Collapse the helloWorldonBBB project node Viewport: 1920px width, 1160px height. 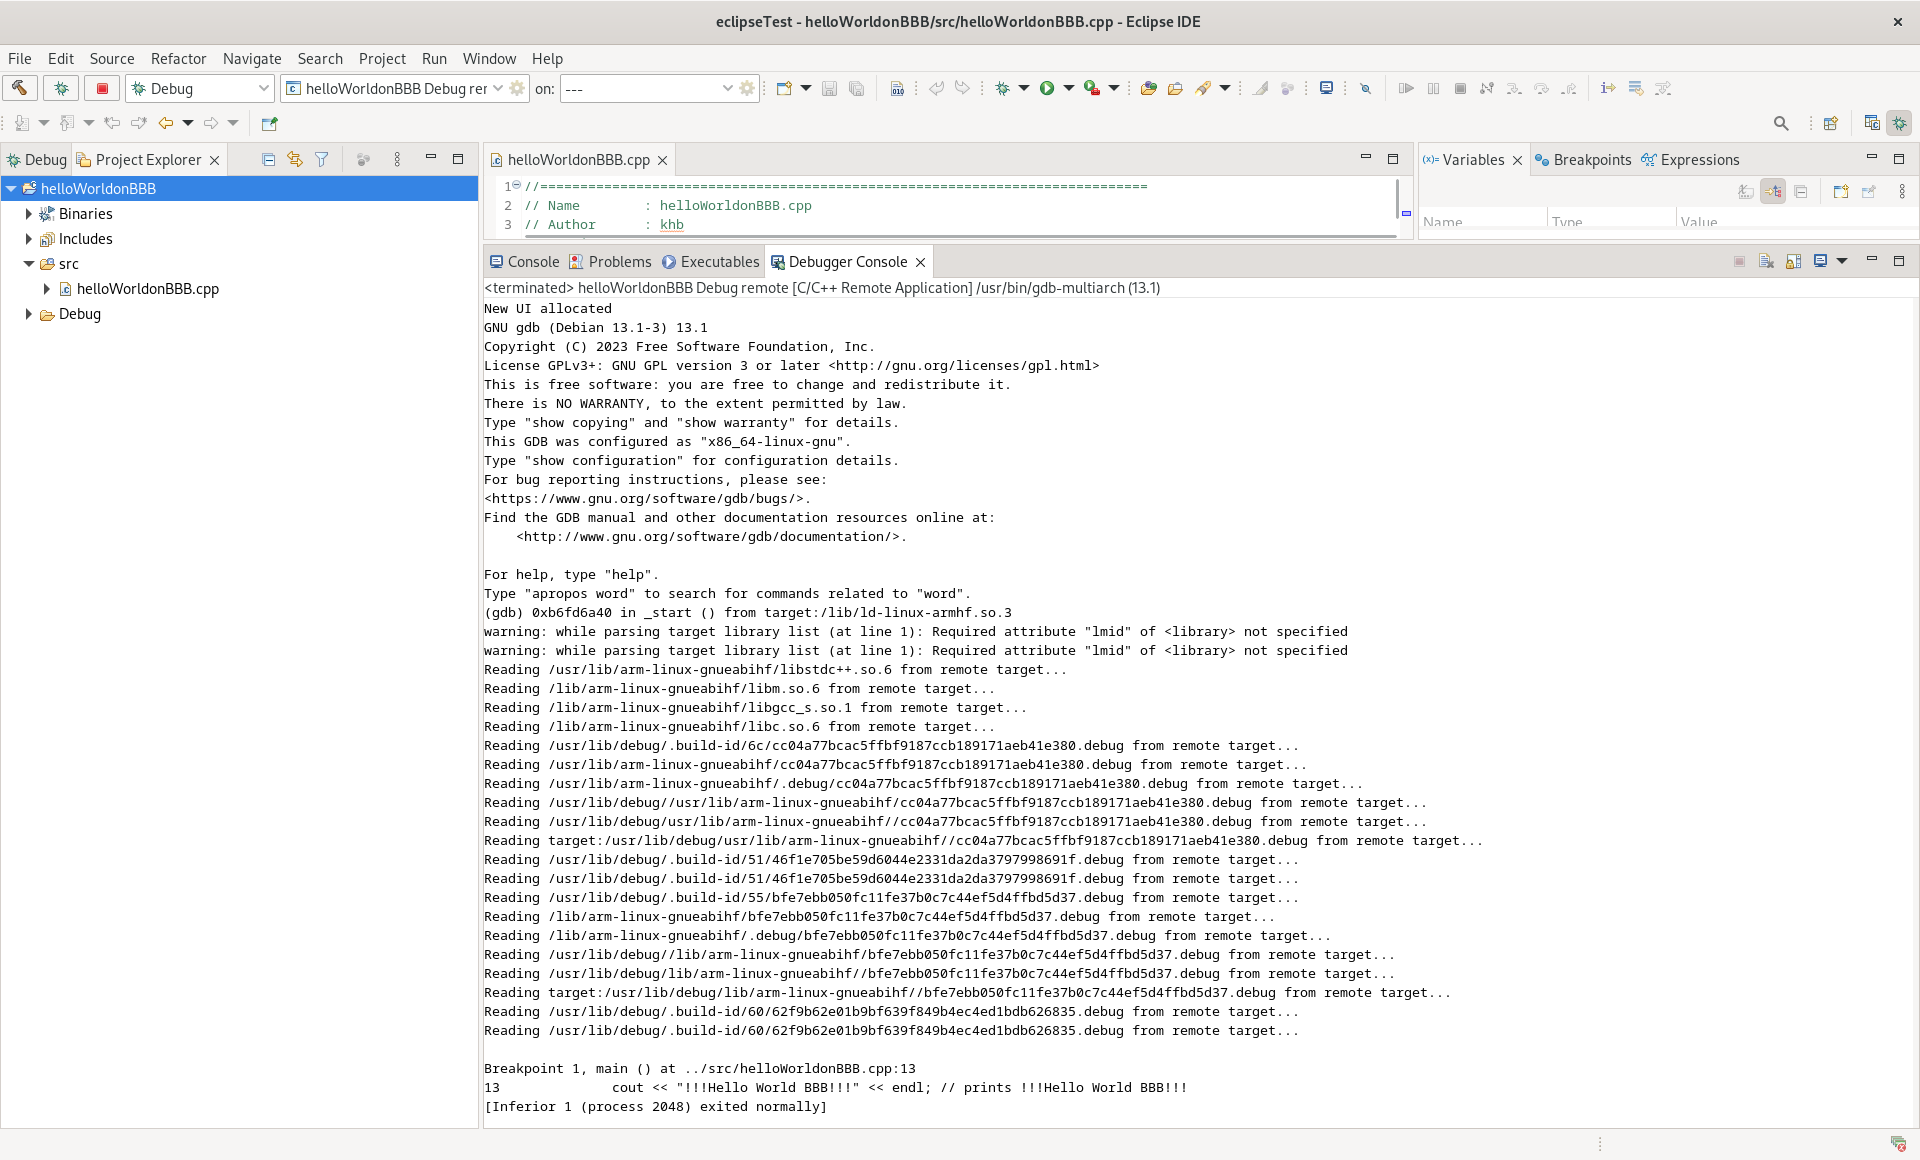click(11, 188)
